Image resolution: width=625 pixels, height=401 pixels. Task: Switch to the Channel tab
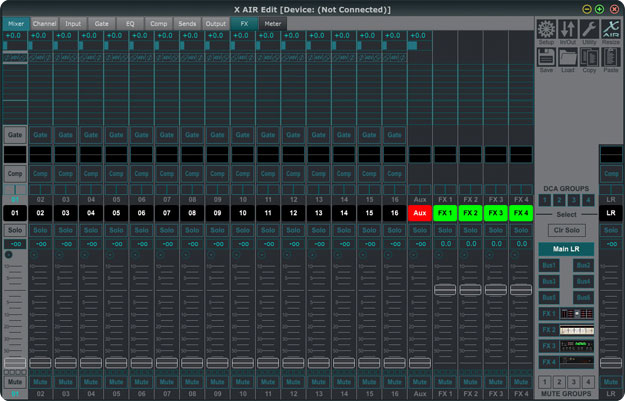44,24
